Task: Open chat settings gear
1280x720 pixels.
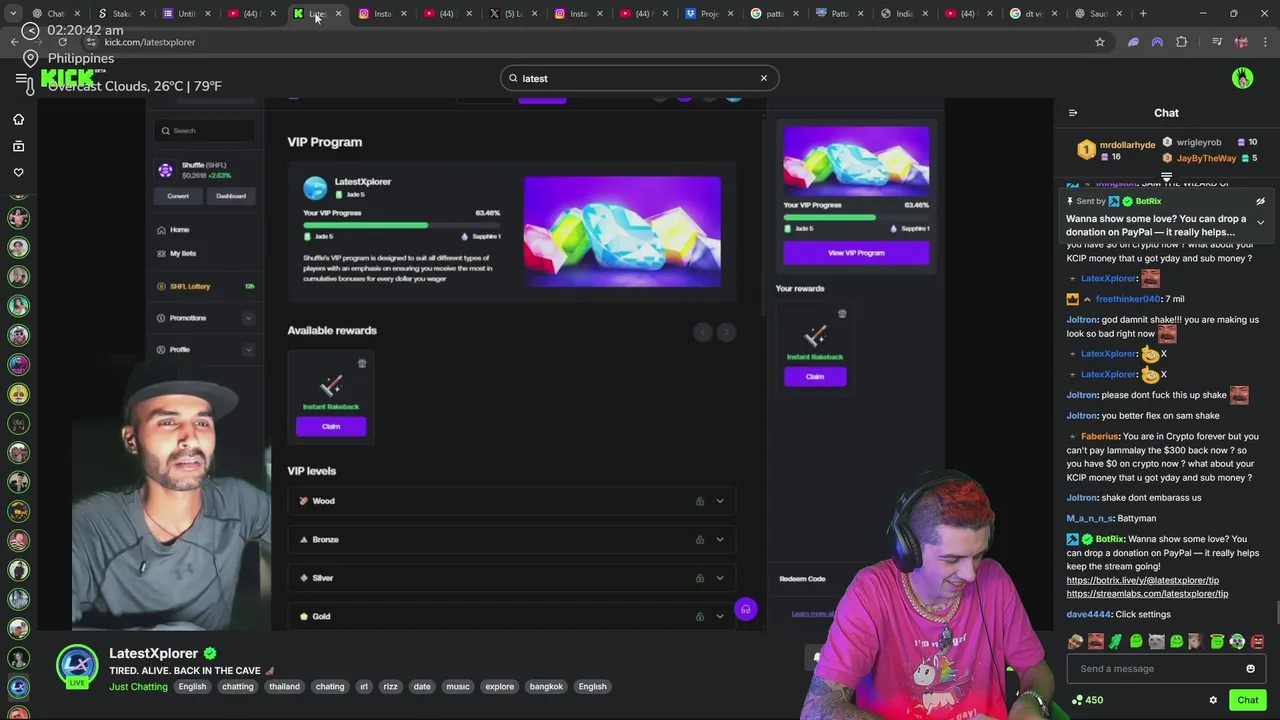Action: [x=1213, y=700]
